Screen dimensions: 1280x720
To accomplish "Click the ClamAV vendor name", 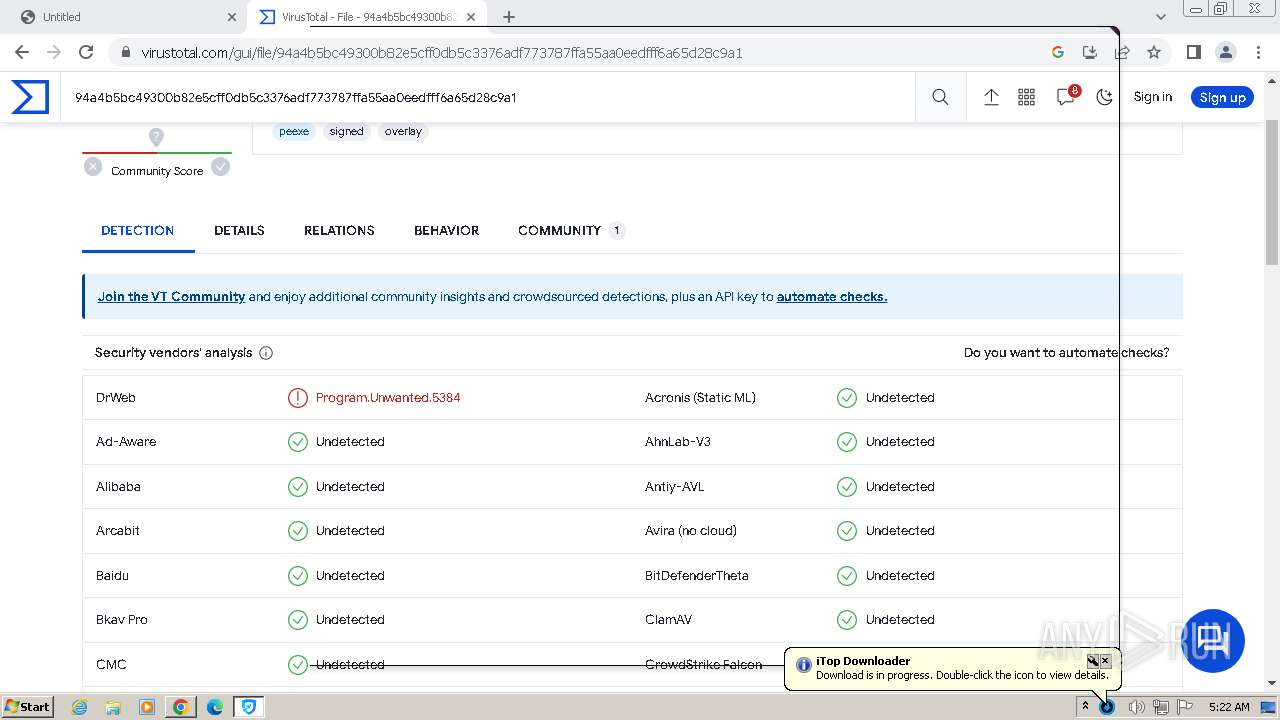I will click(668, 620).
